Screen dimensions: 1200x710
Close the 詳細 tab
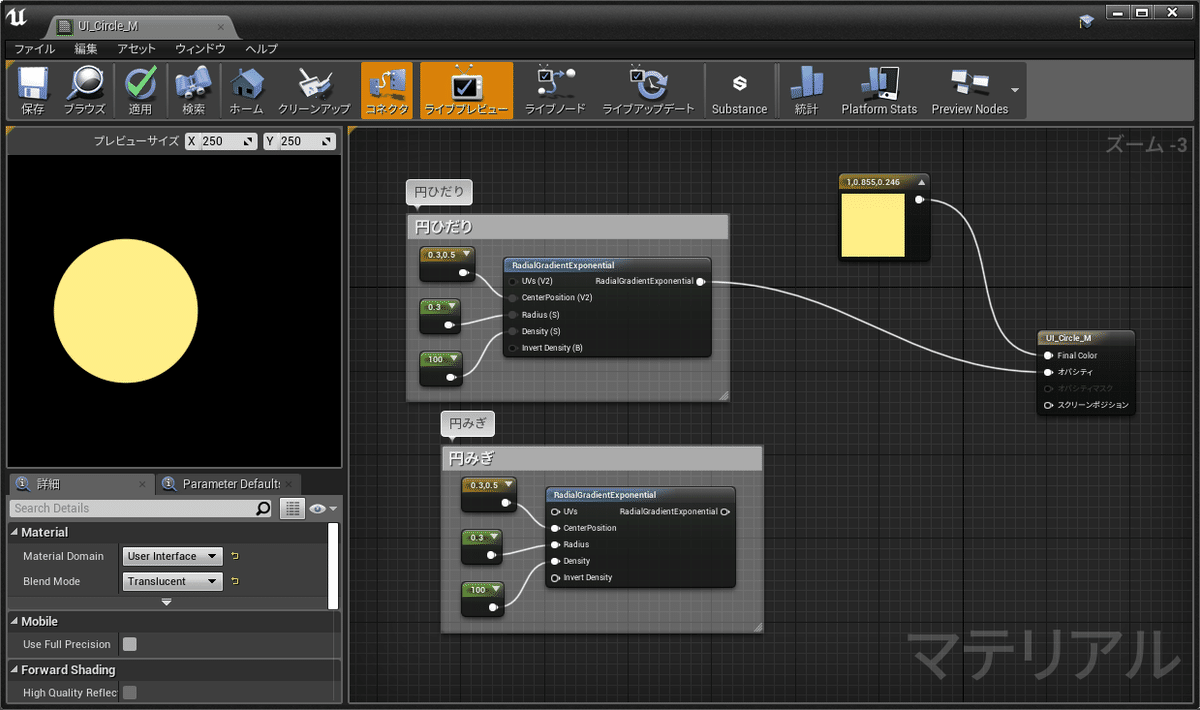(141, 485)
